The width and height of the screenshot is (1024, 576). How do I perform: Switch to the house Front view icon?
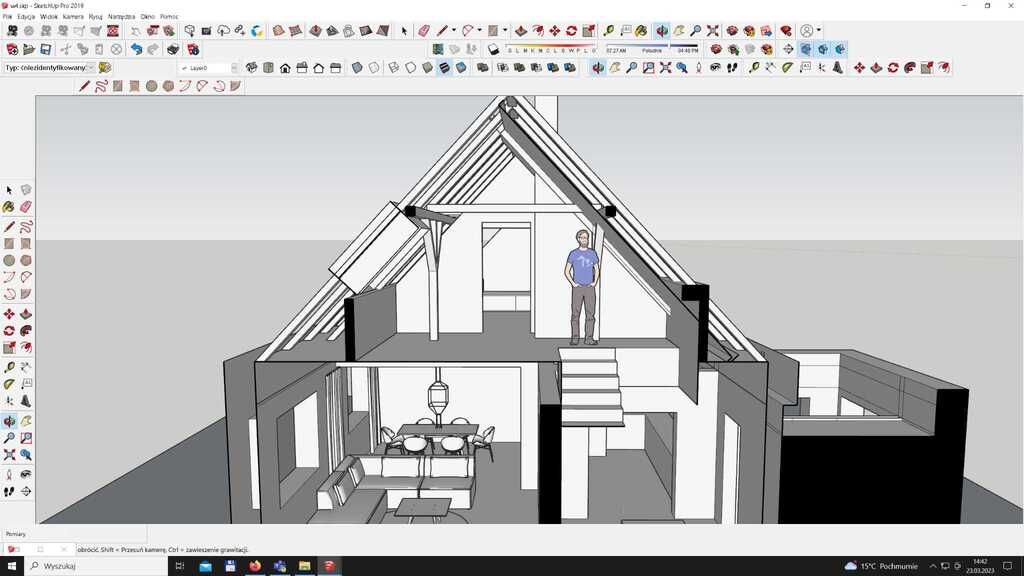click(x=285, y=68)
